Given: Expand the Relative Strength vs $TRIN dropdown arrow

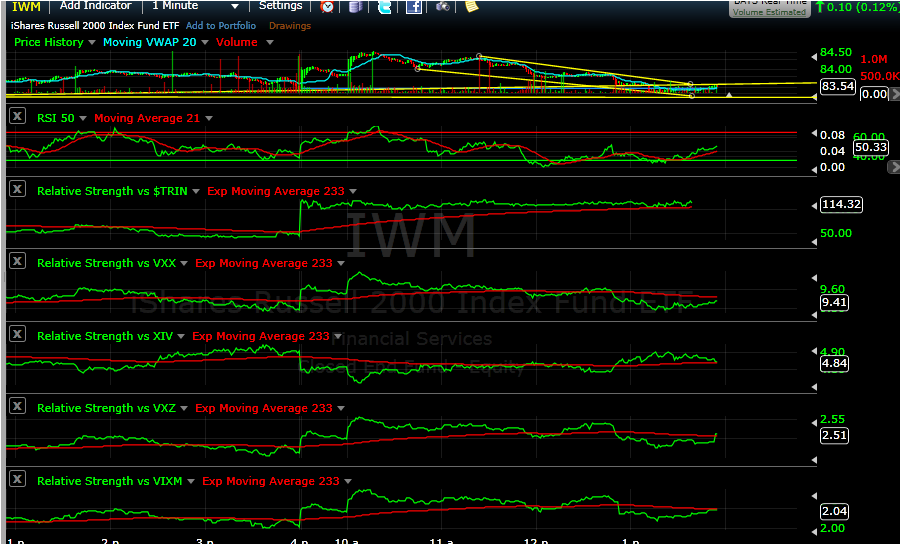Looking at the screenshot, I should (x=196, y=191).
